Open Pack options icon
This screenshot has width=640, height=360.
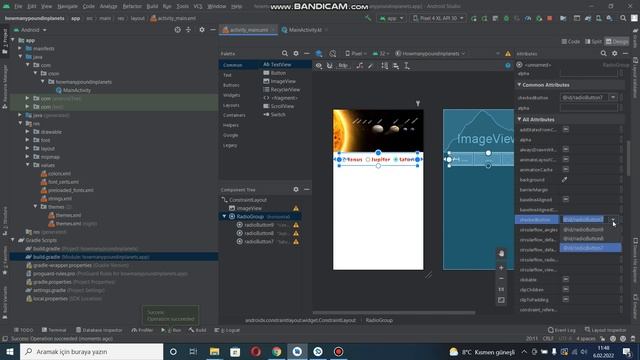pos(384,66)
